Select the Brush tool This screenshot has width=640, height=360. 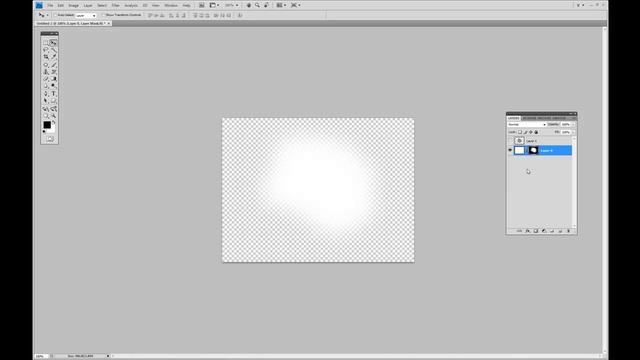click(53, 64)
